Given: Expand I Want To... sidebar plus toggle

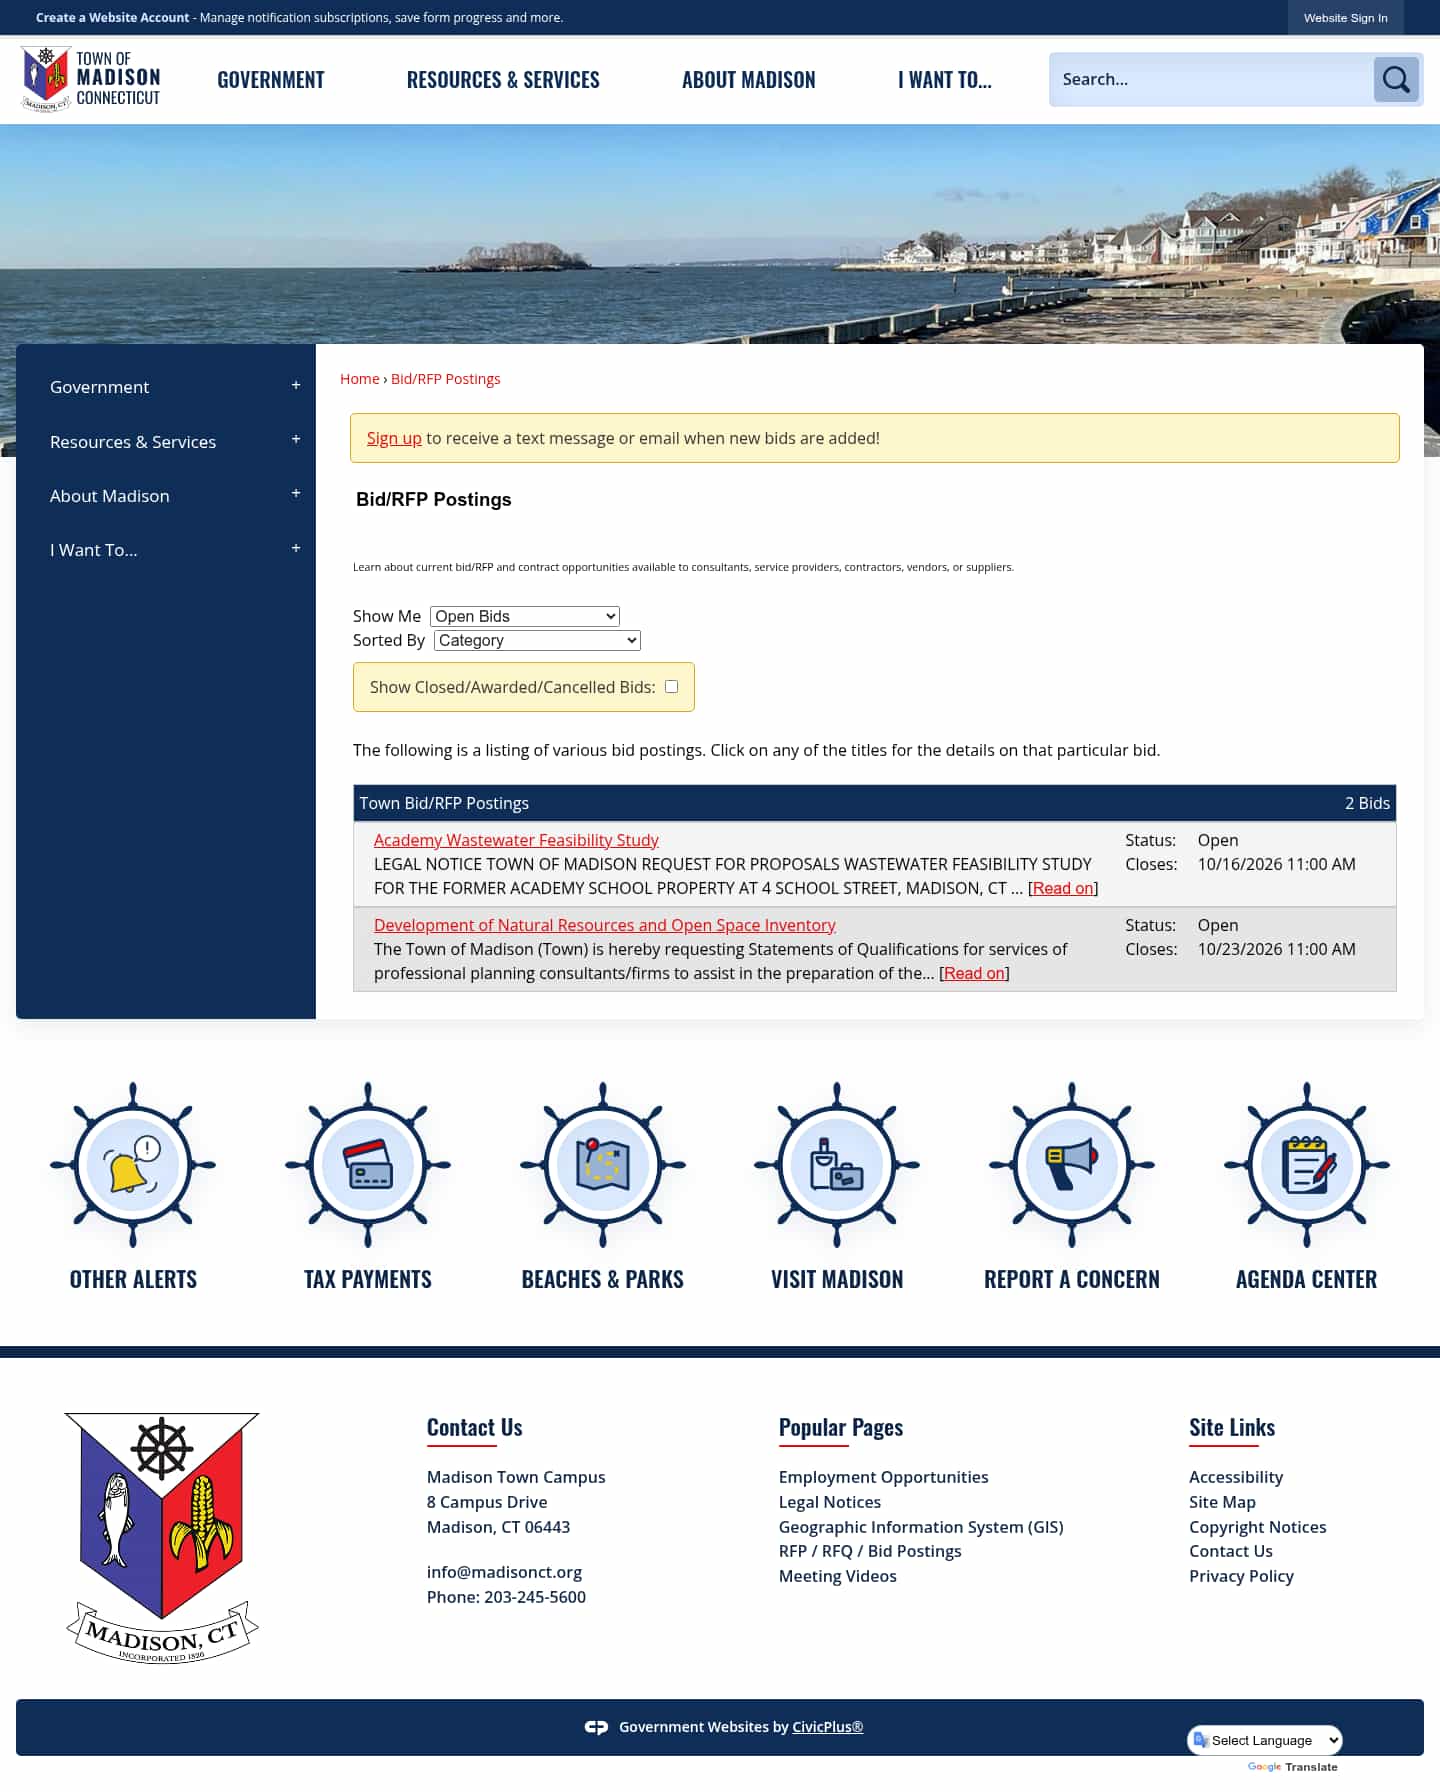Looking at the screenshot, I should [x=296, y=549].
